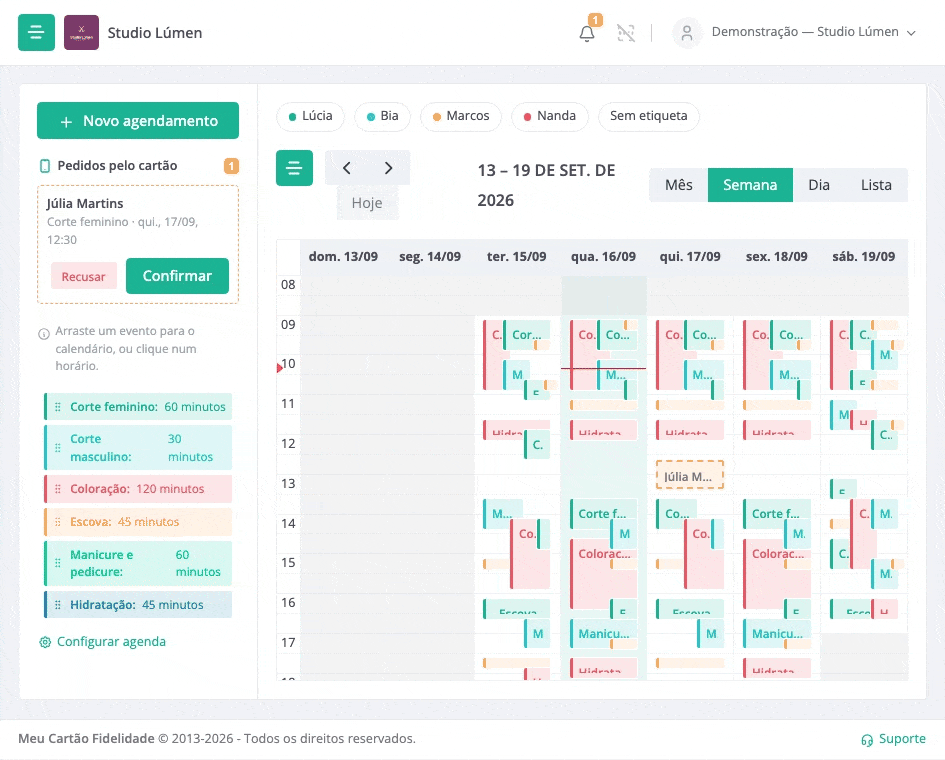Viewport: 945px width, 760px height.
Task: Grab the handle of Manicure e pedicure service
Action: [x=58, y=563]
